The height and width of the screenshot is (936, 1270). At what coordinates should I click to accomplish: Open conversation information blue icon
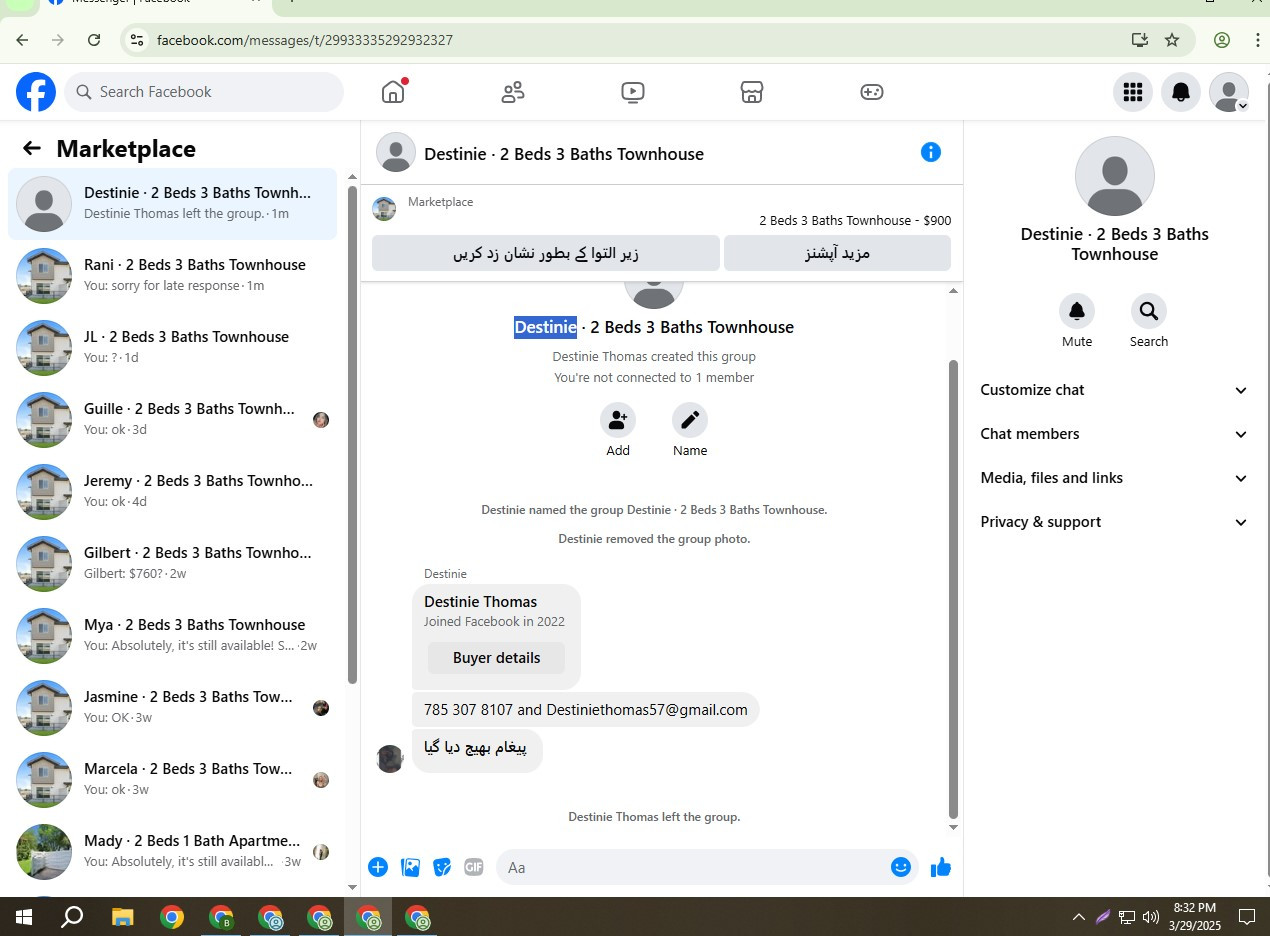tap(931, 152)
